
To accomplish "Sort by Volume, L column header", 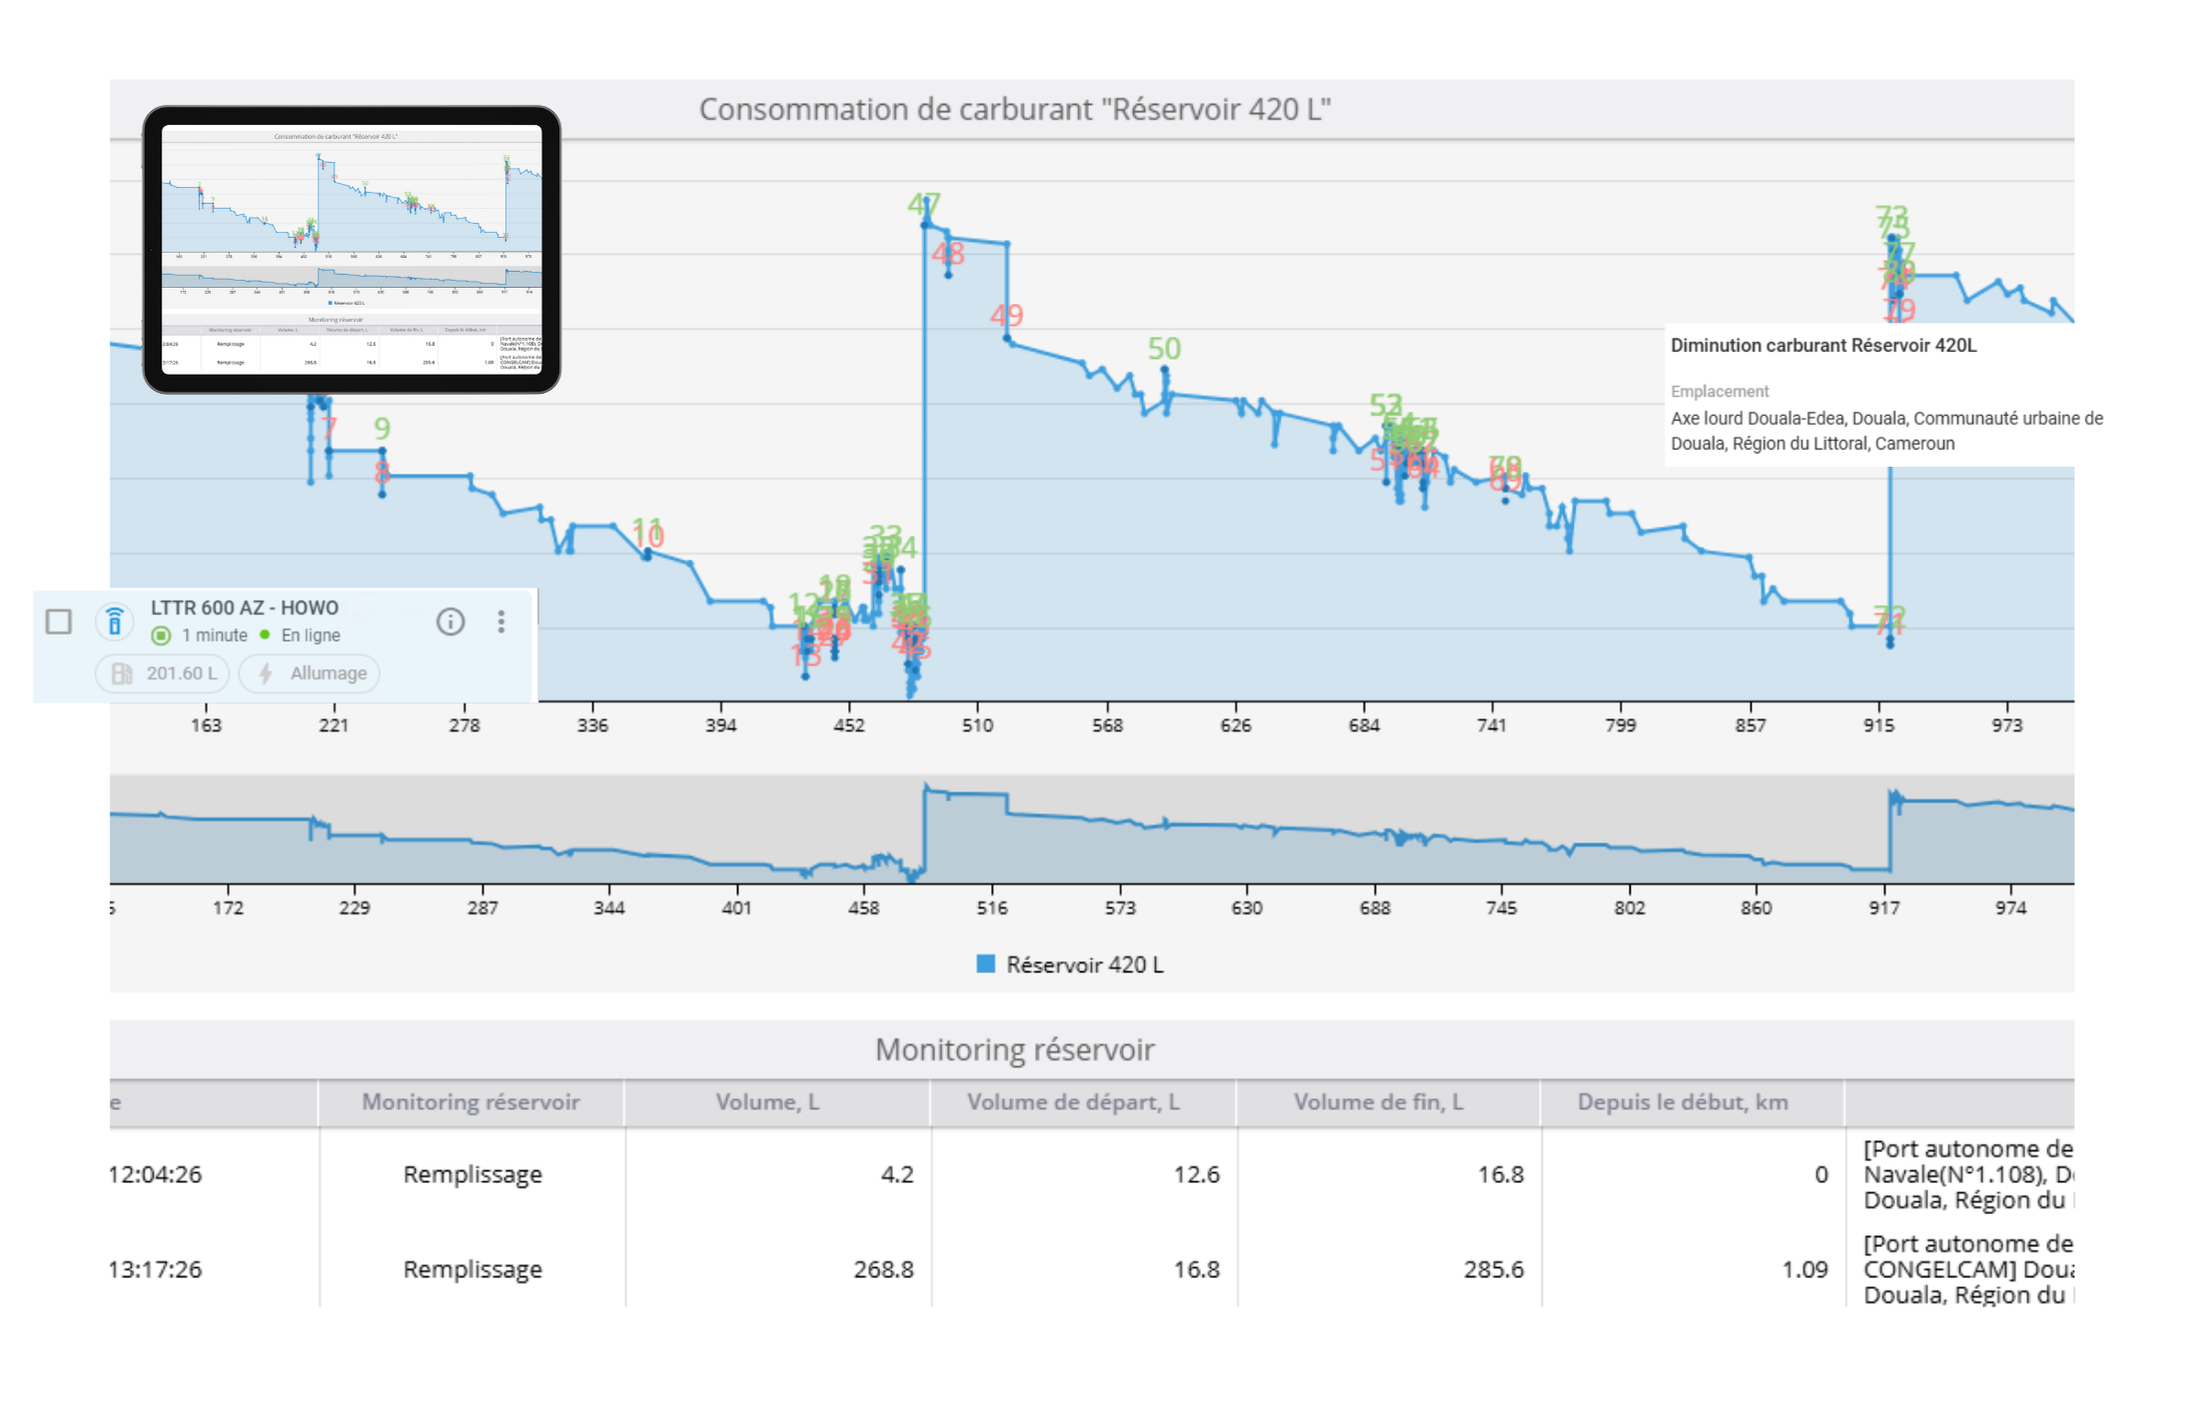I will coord(767,1102).
